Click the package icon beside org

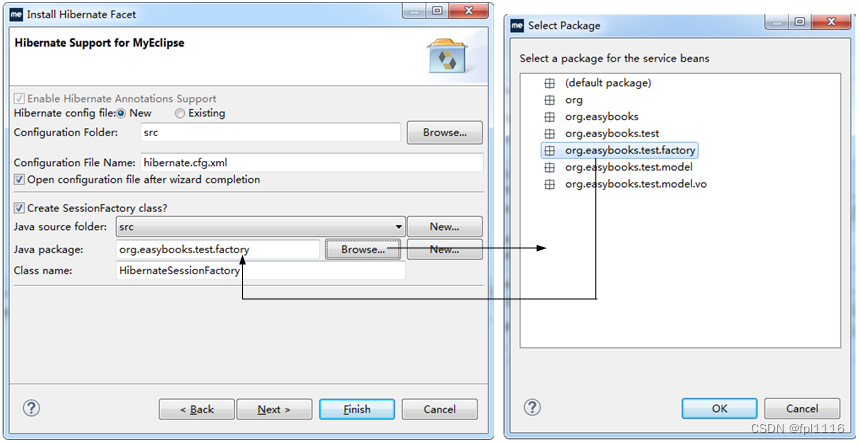pos(549,100)
